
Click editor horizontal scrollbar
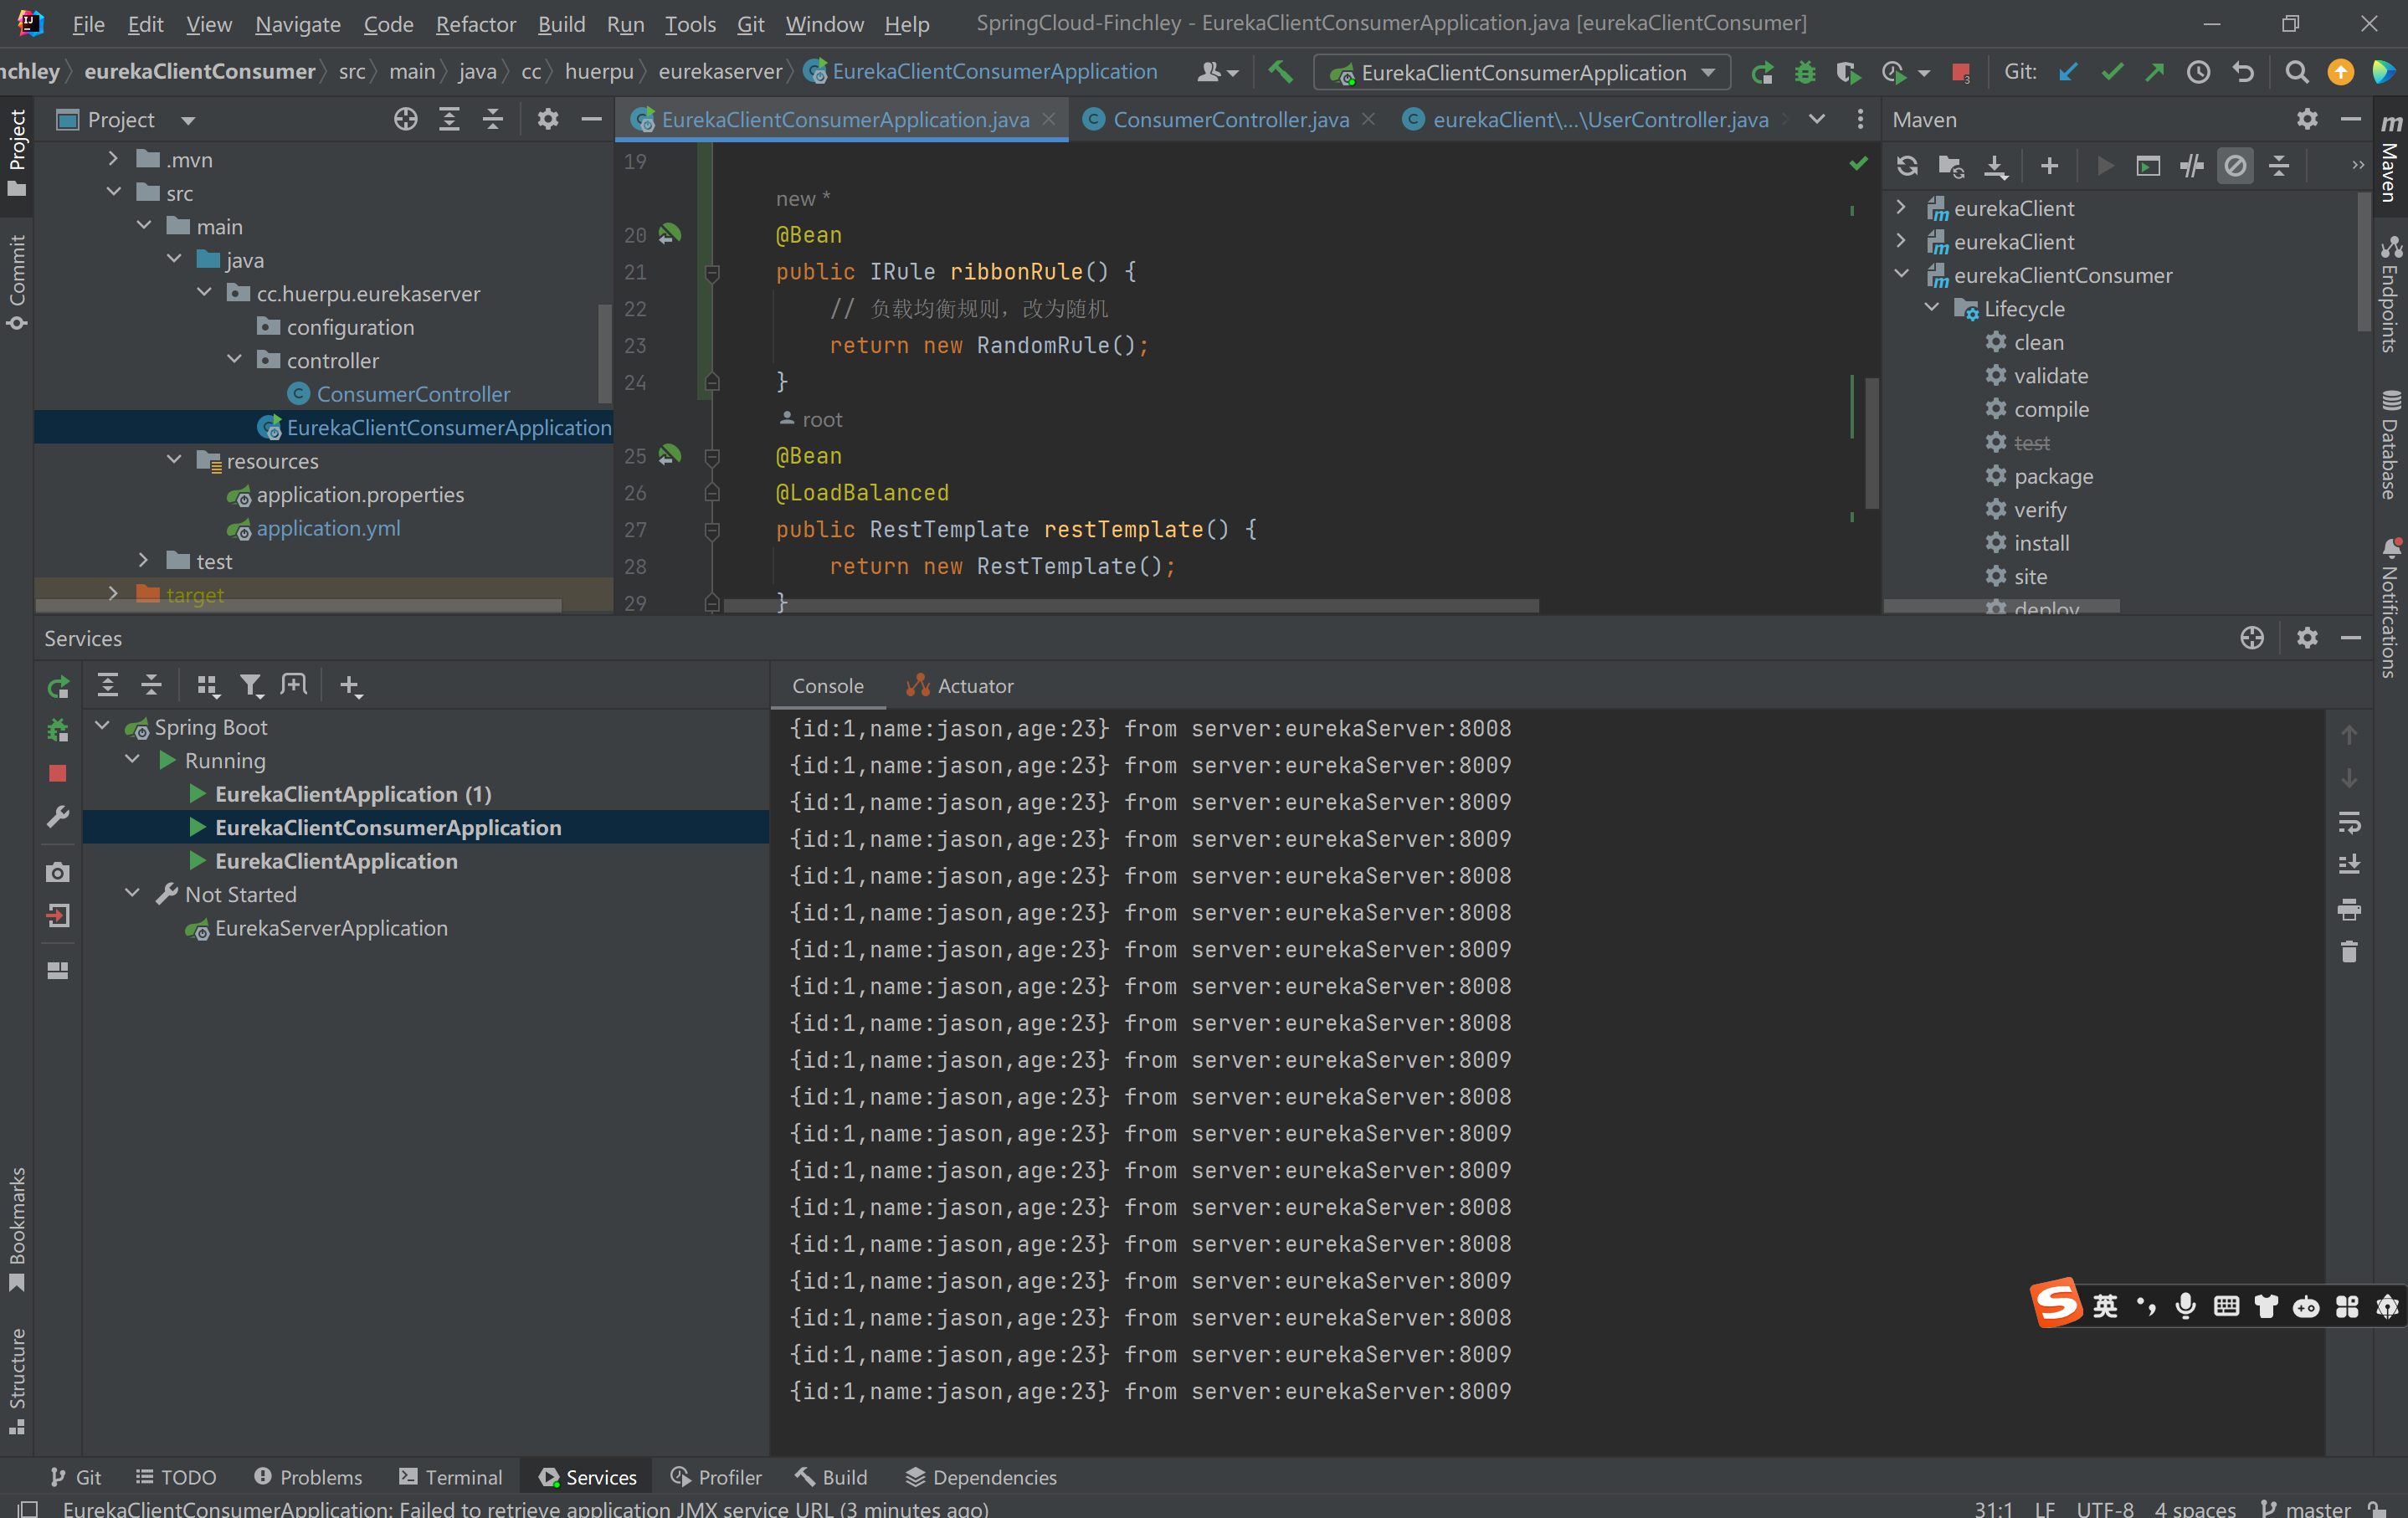point(1130,606)
